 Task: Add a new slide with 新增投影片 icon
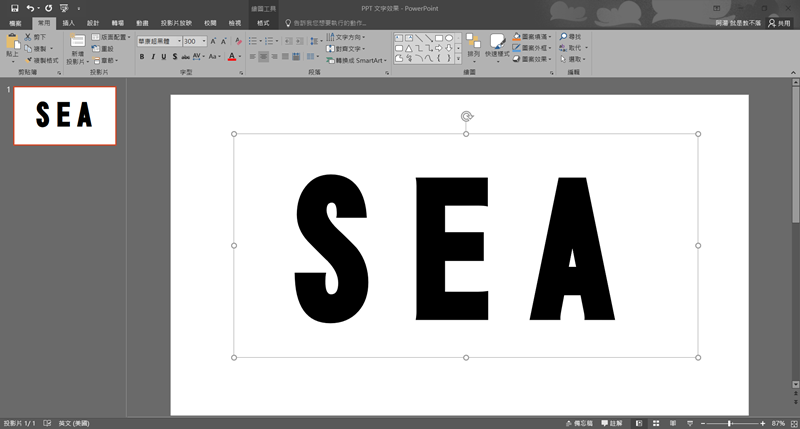click(77, 42)
